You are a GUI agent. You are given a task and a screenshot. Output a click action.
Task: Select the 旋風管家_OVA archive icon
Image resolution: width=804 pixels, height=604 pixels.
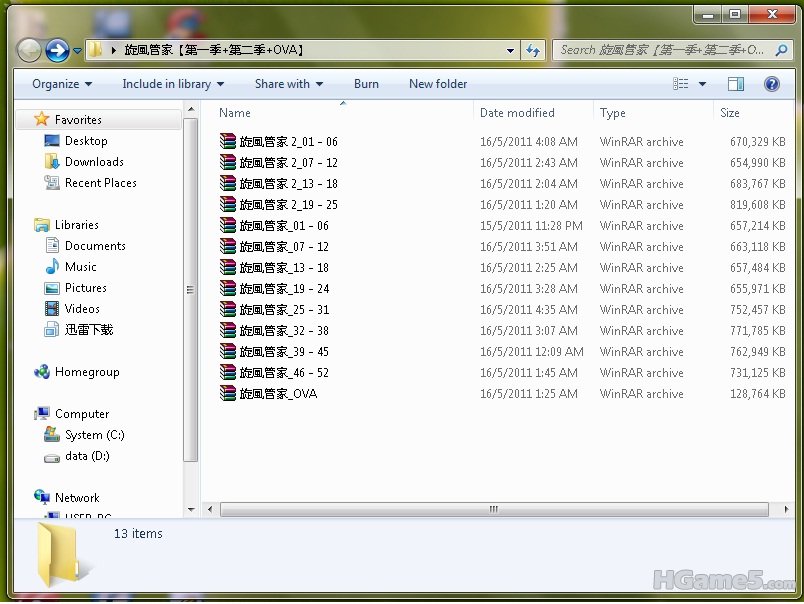[x=228, y=394]
